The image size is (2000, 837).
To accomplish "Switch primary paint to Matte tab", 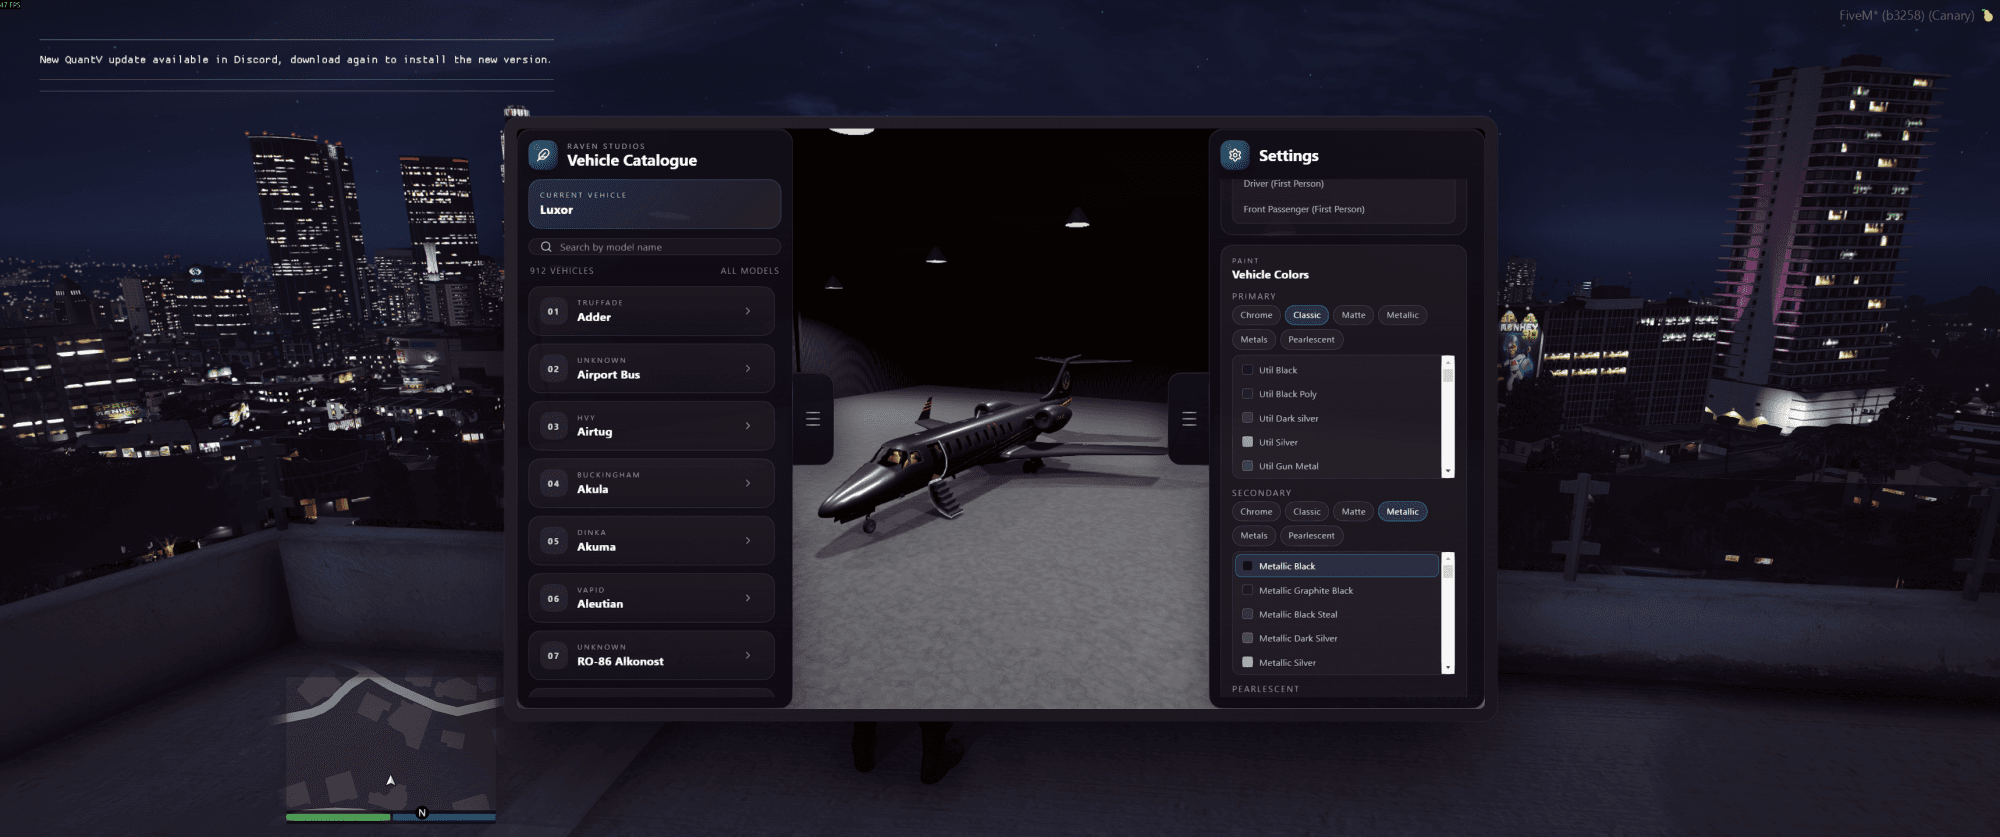I will (1353, 315).
